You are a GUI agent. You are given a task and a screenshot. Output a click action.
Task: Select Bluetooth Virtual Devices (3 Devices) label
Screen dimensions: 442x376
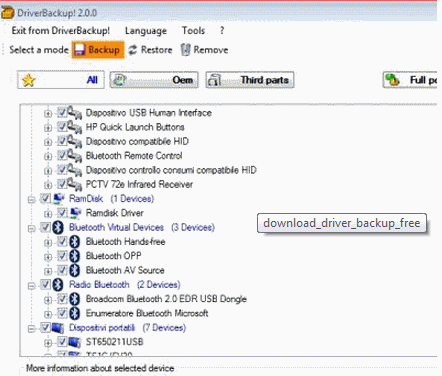click(142, 227)
